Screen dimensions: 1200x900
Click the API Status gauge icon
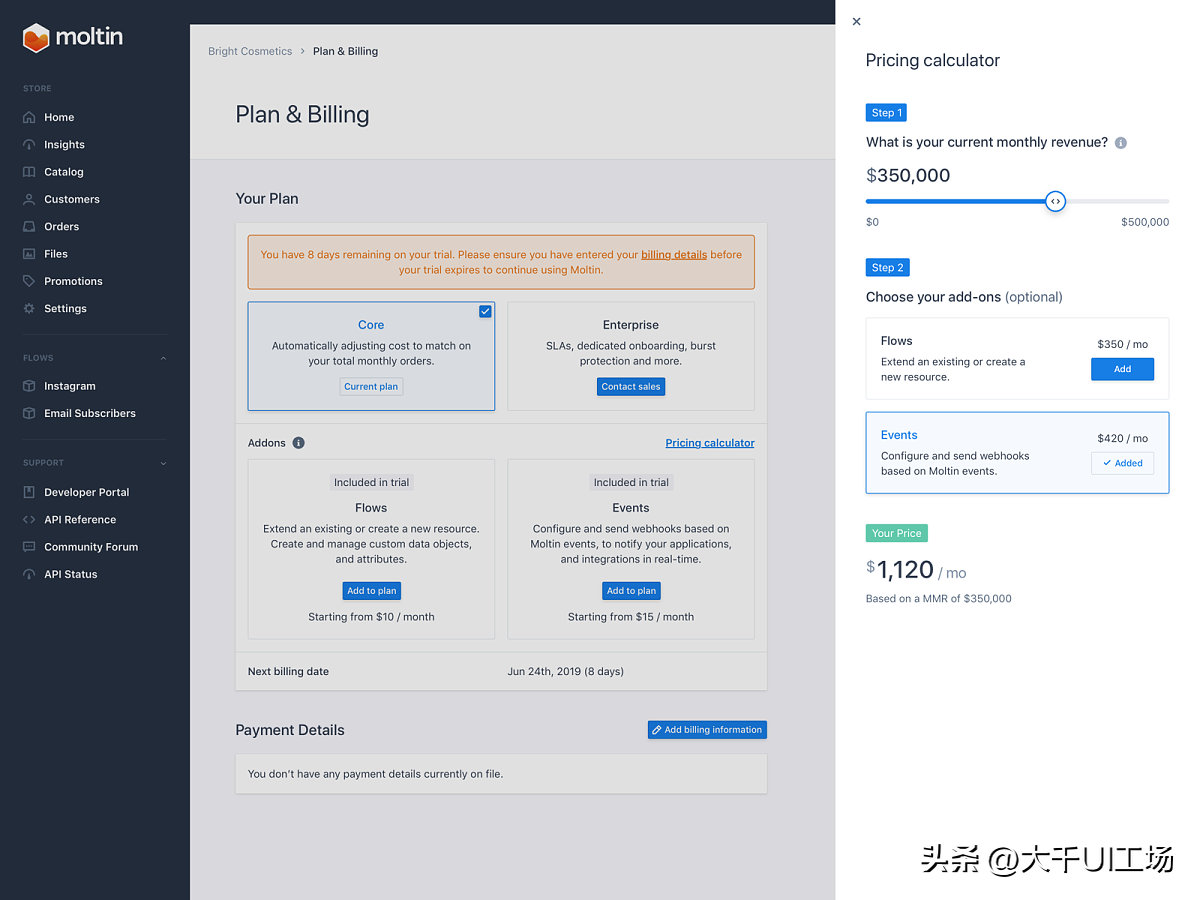29,574
